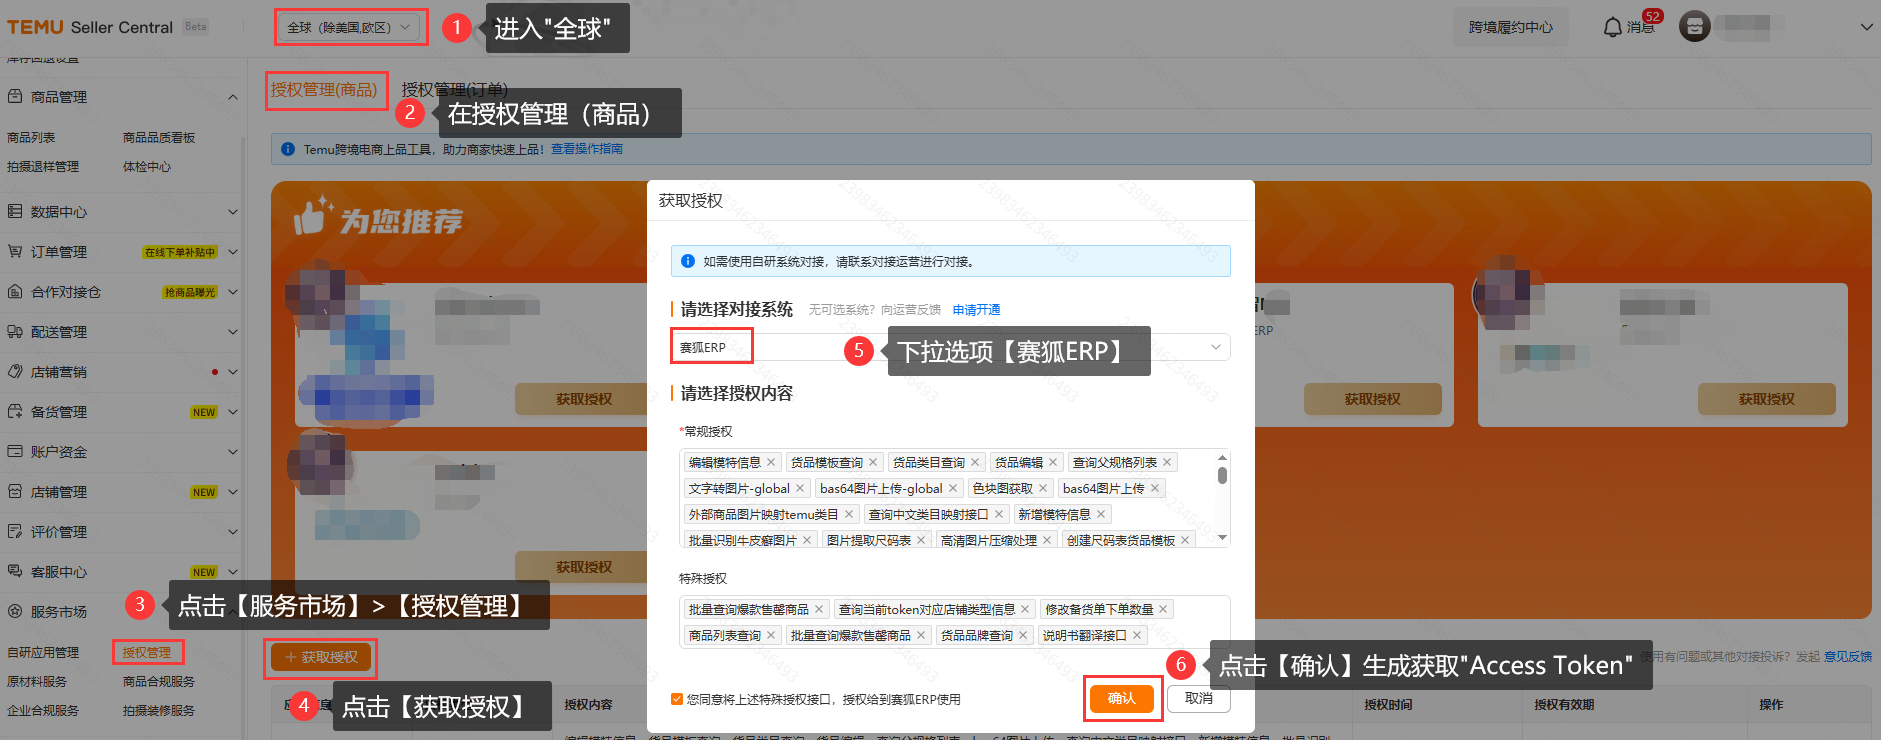Click the 申请开通 link
The image size is (1881, 740).
point(976,310)
